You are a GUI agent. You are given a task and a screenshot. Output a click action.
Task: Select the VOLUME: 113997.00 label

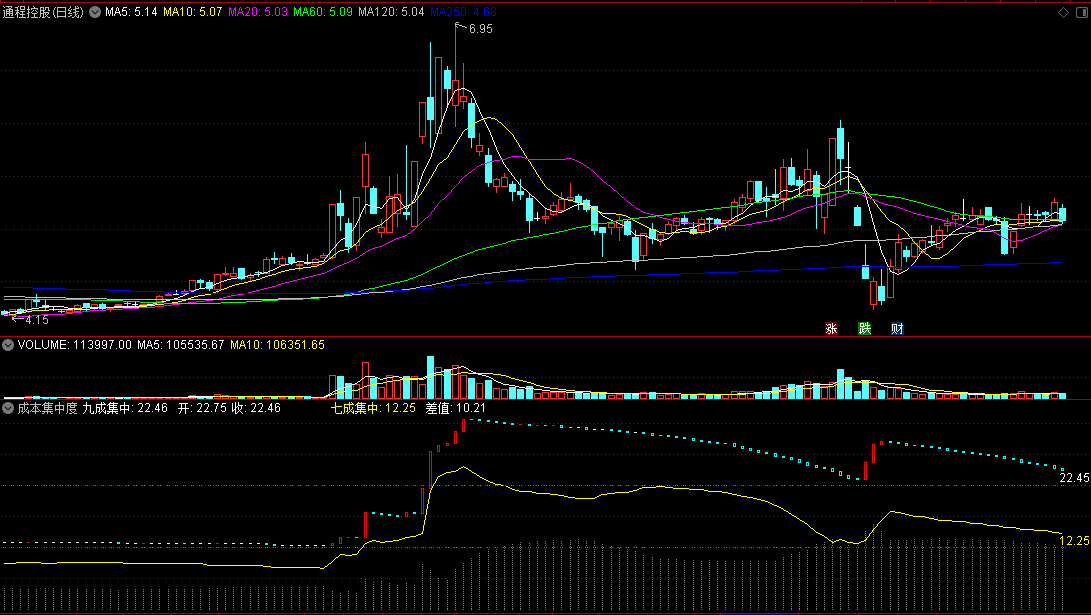(x=74, y=345)
